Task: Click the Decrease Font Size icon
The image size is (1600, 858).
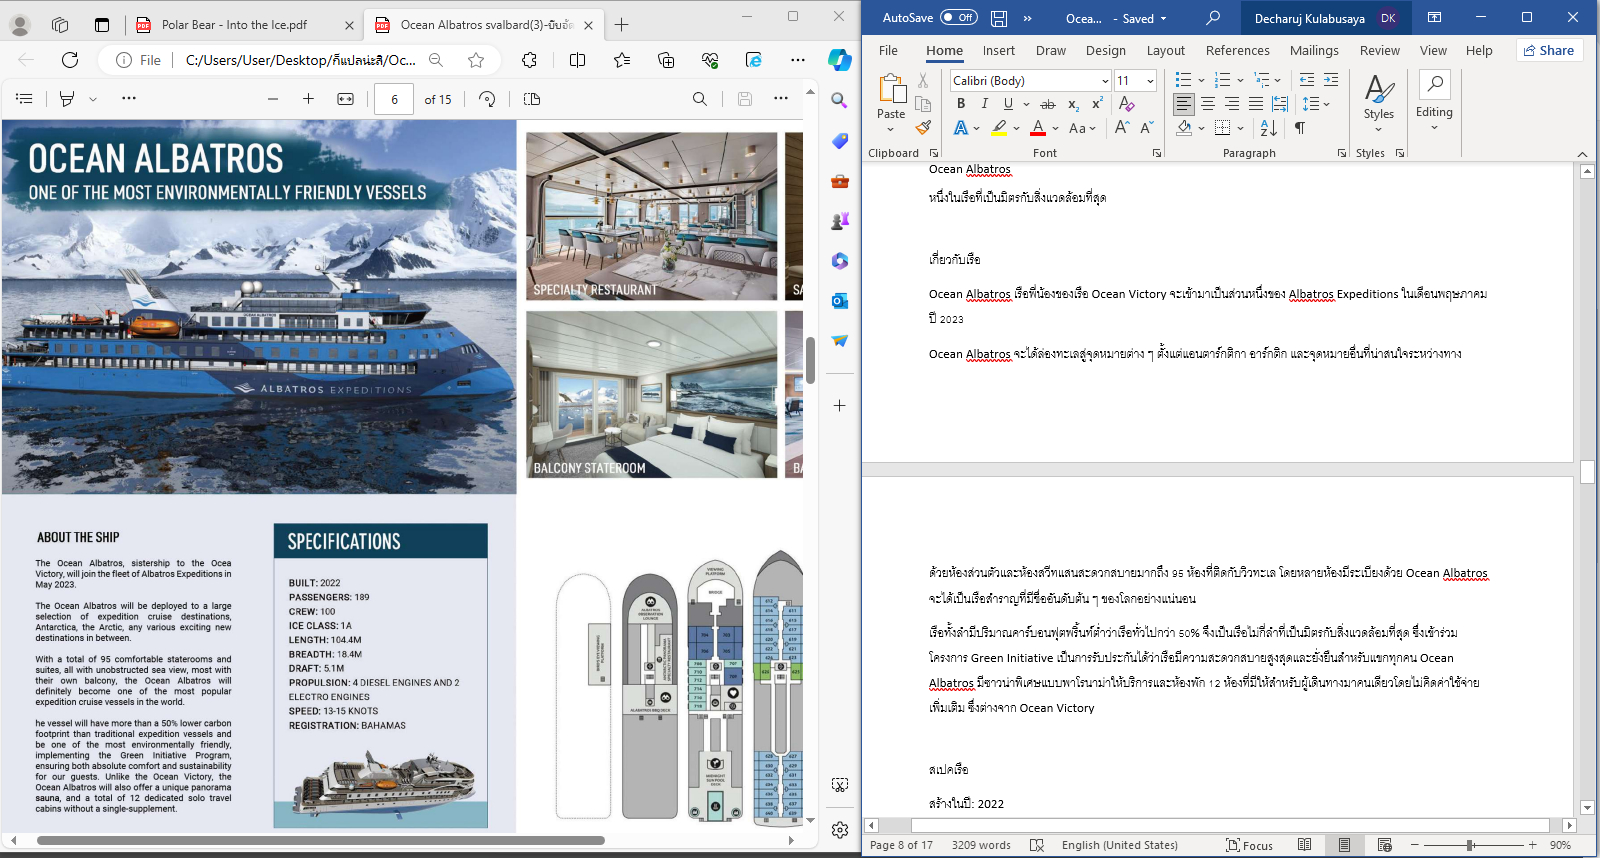Action: click(x=1146, y=128)
